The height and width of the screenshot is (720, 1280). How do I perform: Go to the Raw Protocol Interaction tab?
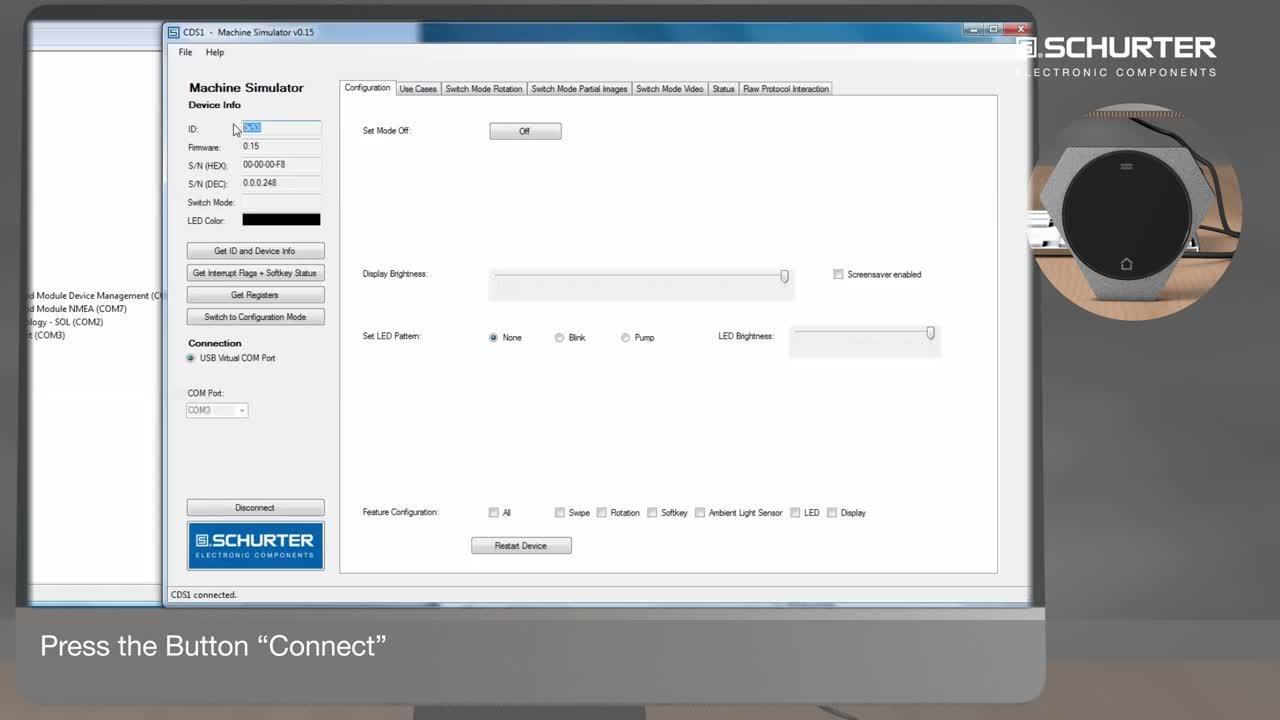point(786,89)
